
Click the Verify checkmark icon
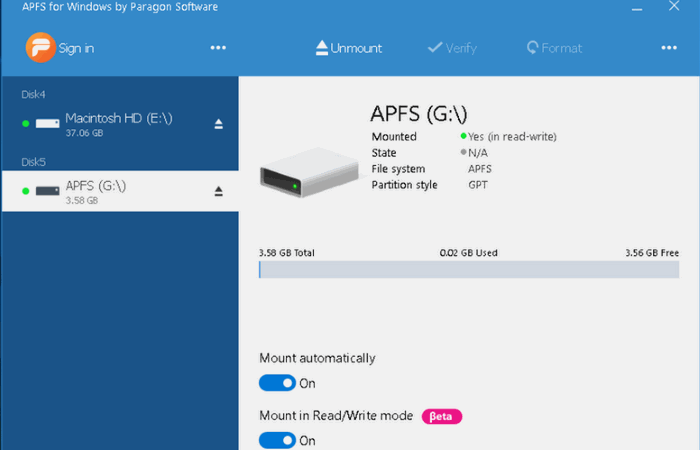pos(435,47)
